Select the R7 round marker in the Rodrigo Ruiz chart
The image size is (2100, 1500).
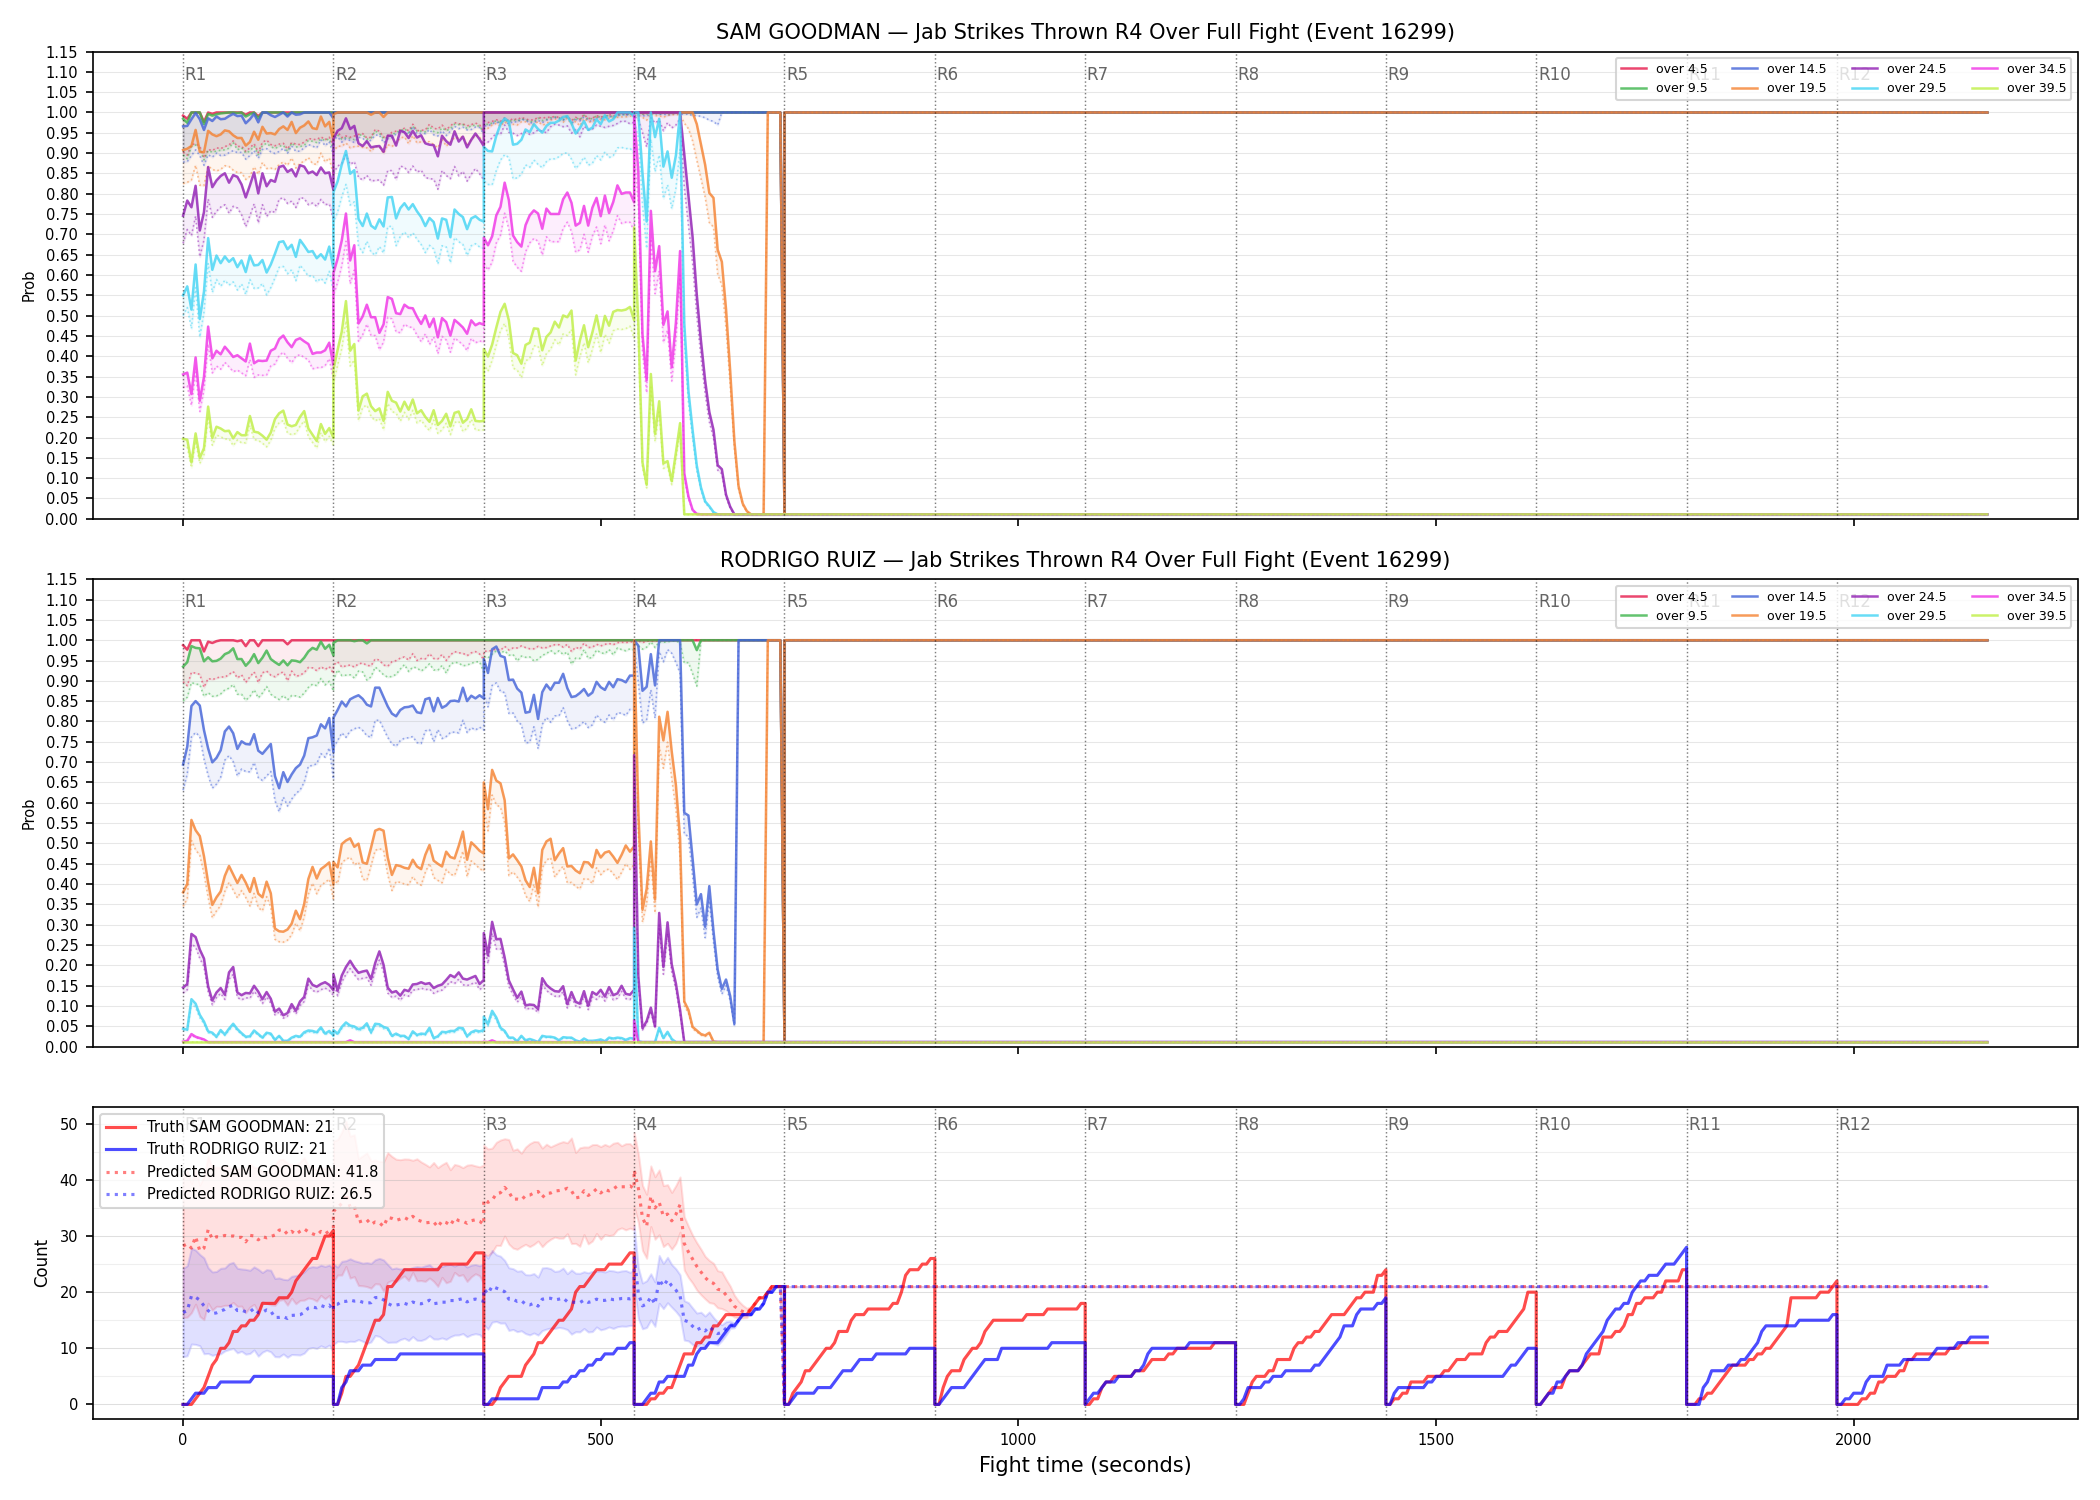click(x=1097, y=601)
